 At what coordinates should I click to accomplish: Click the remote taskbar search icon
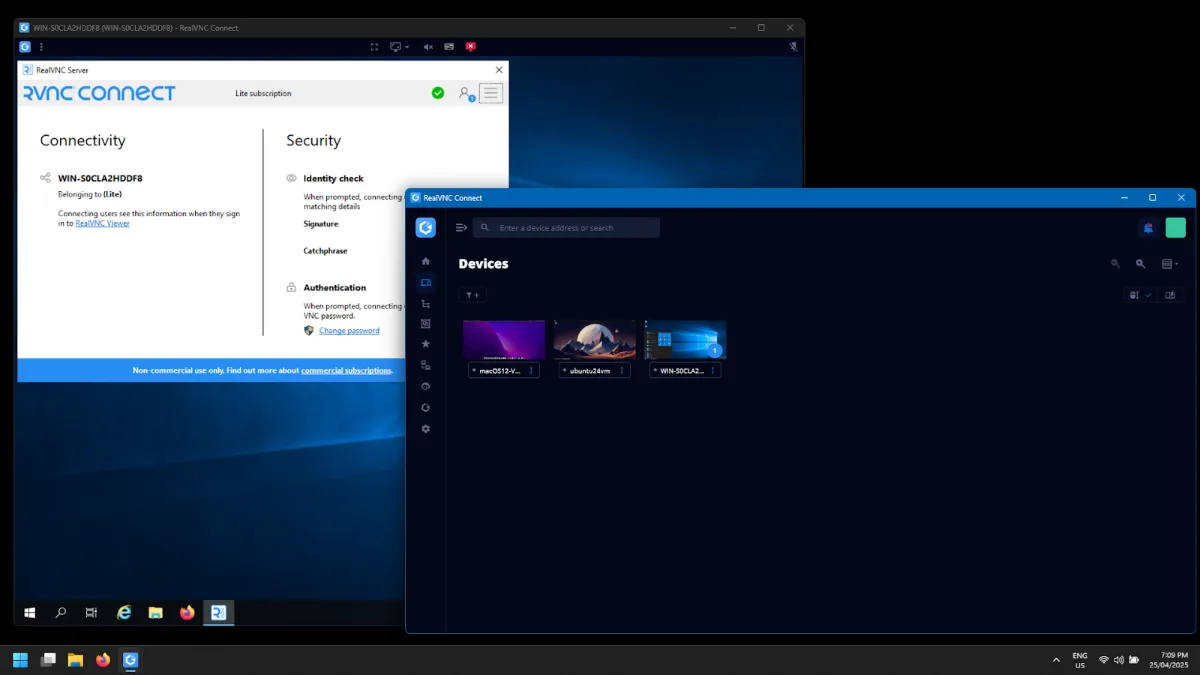coord(60,613)
